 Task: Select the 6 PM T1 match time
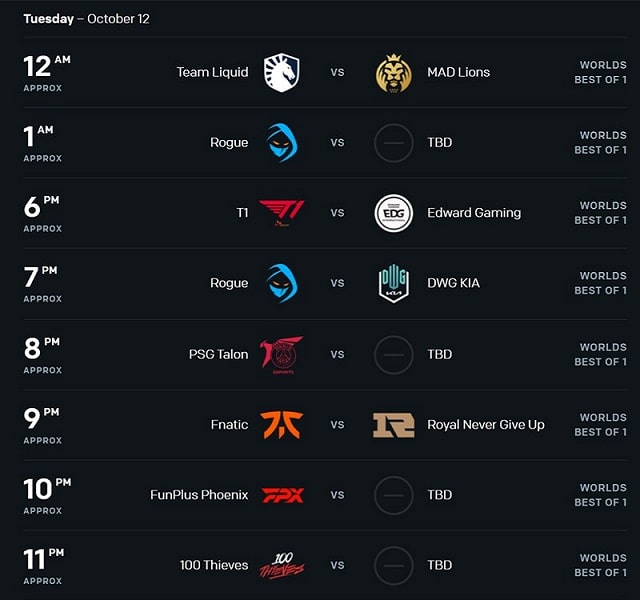point(42,214)
